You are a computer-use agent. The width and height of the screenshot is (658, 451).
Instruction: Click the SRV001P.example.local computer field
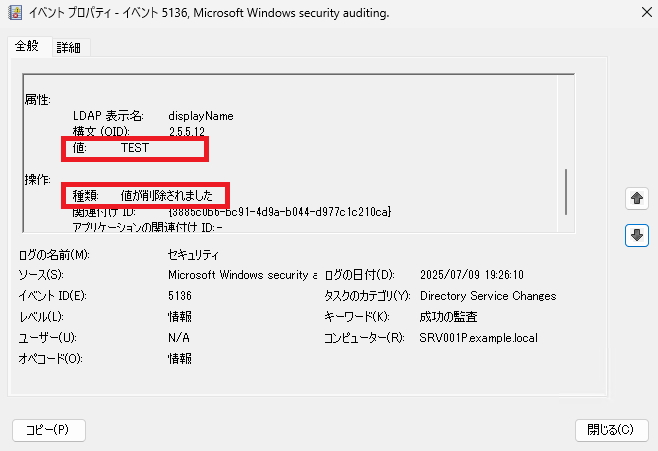coord(478,338)
